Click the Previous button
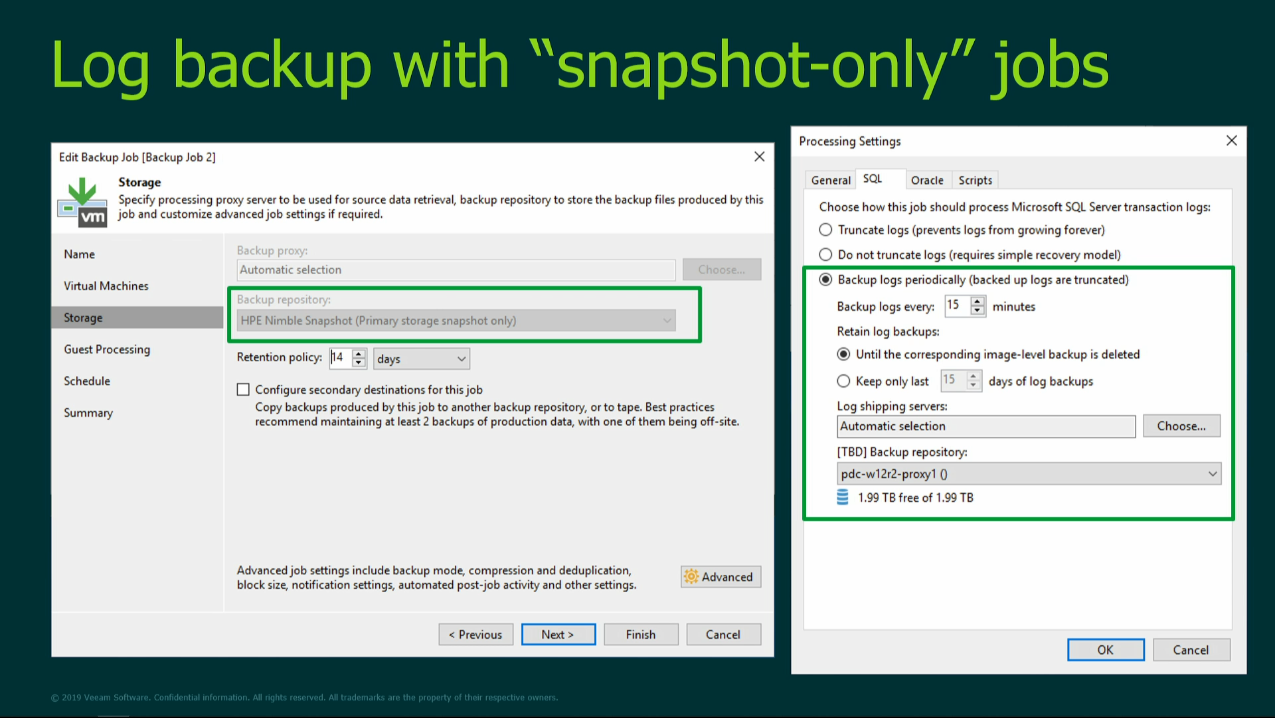Screen dimensions: 1275x718 [x=476, y=635]
